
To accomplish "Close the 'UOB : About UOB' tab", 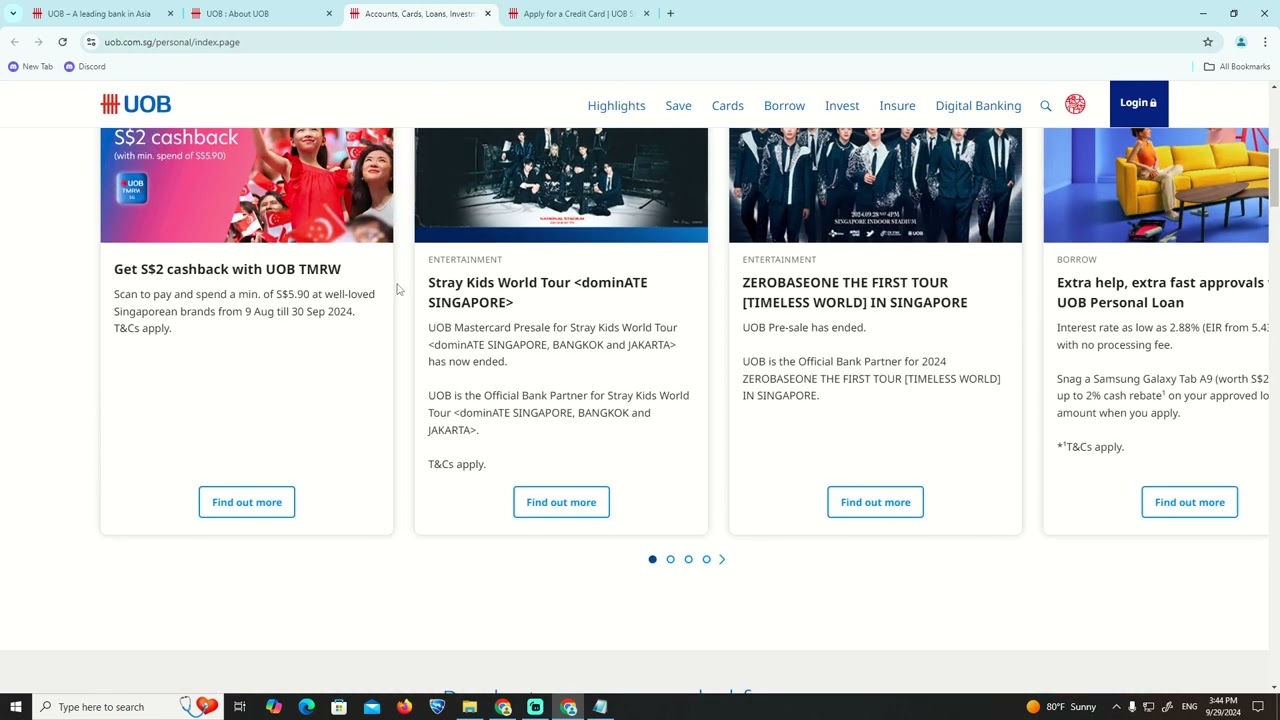I will 329,14.
